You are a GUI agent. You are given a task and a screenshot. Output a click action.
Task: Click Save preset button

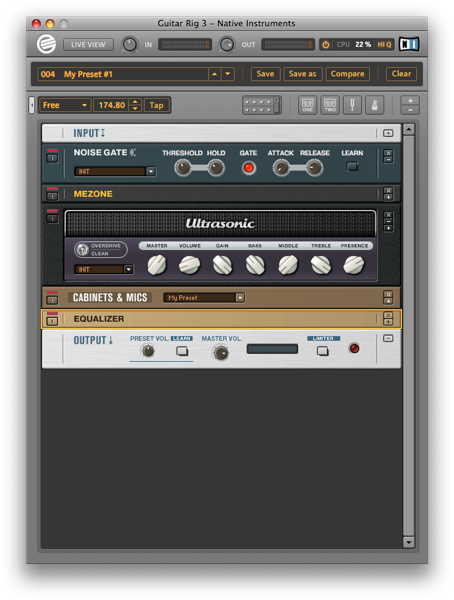(x=265, y=74)
